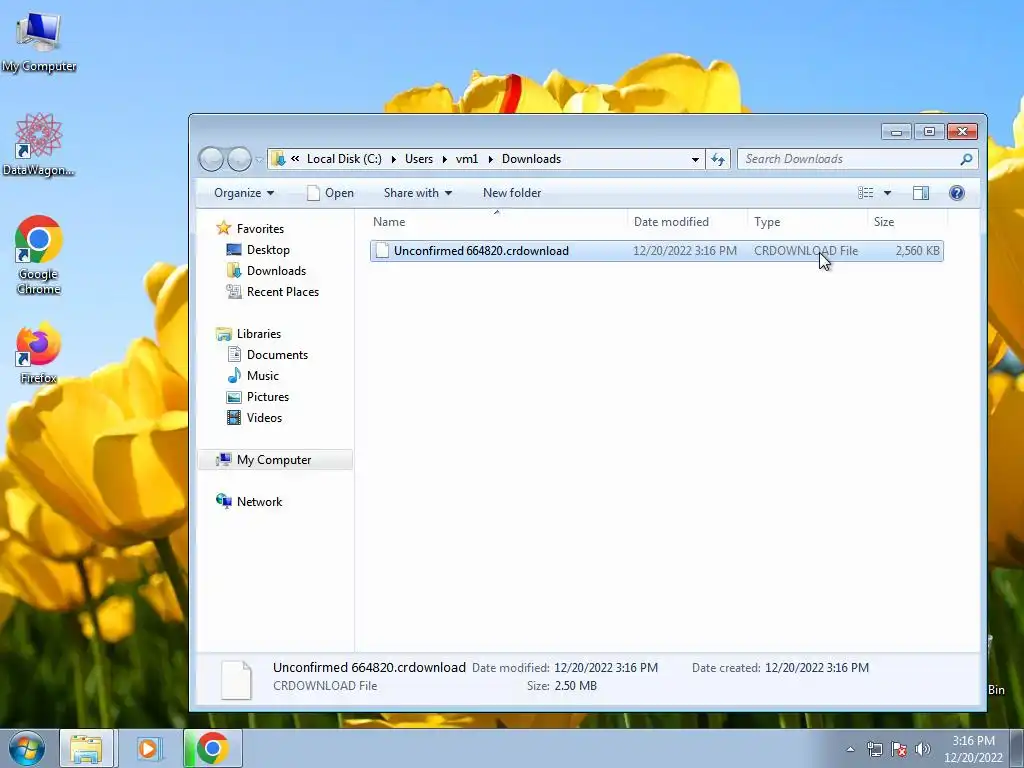Click Local Disk (C:) in the address bar
Viewport: 1024px width, 768px height.
(x=344, y=159)
